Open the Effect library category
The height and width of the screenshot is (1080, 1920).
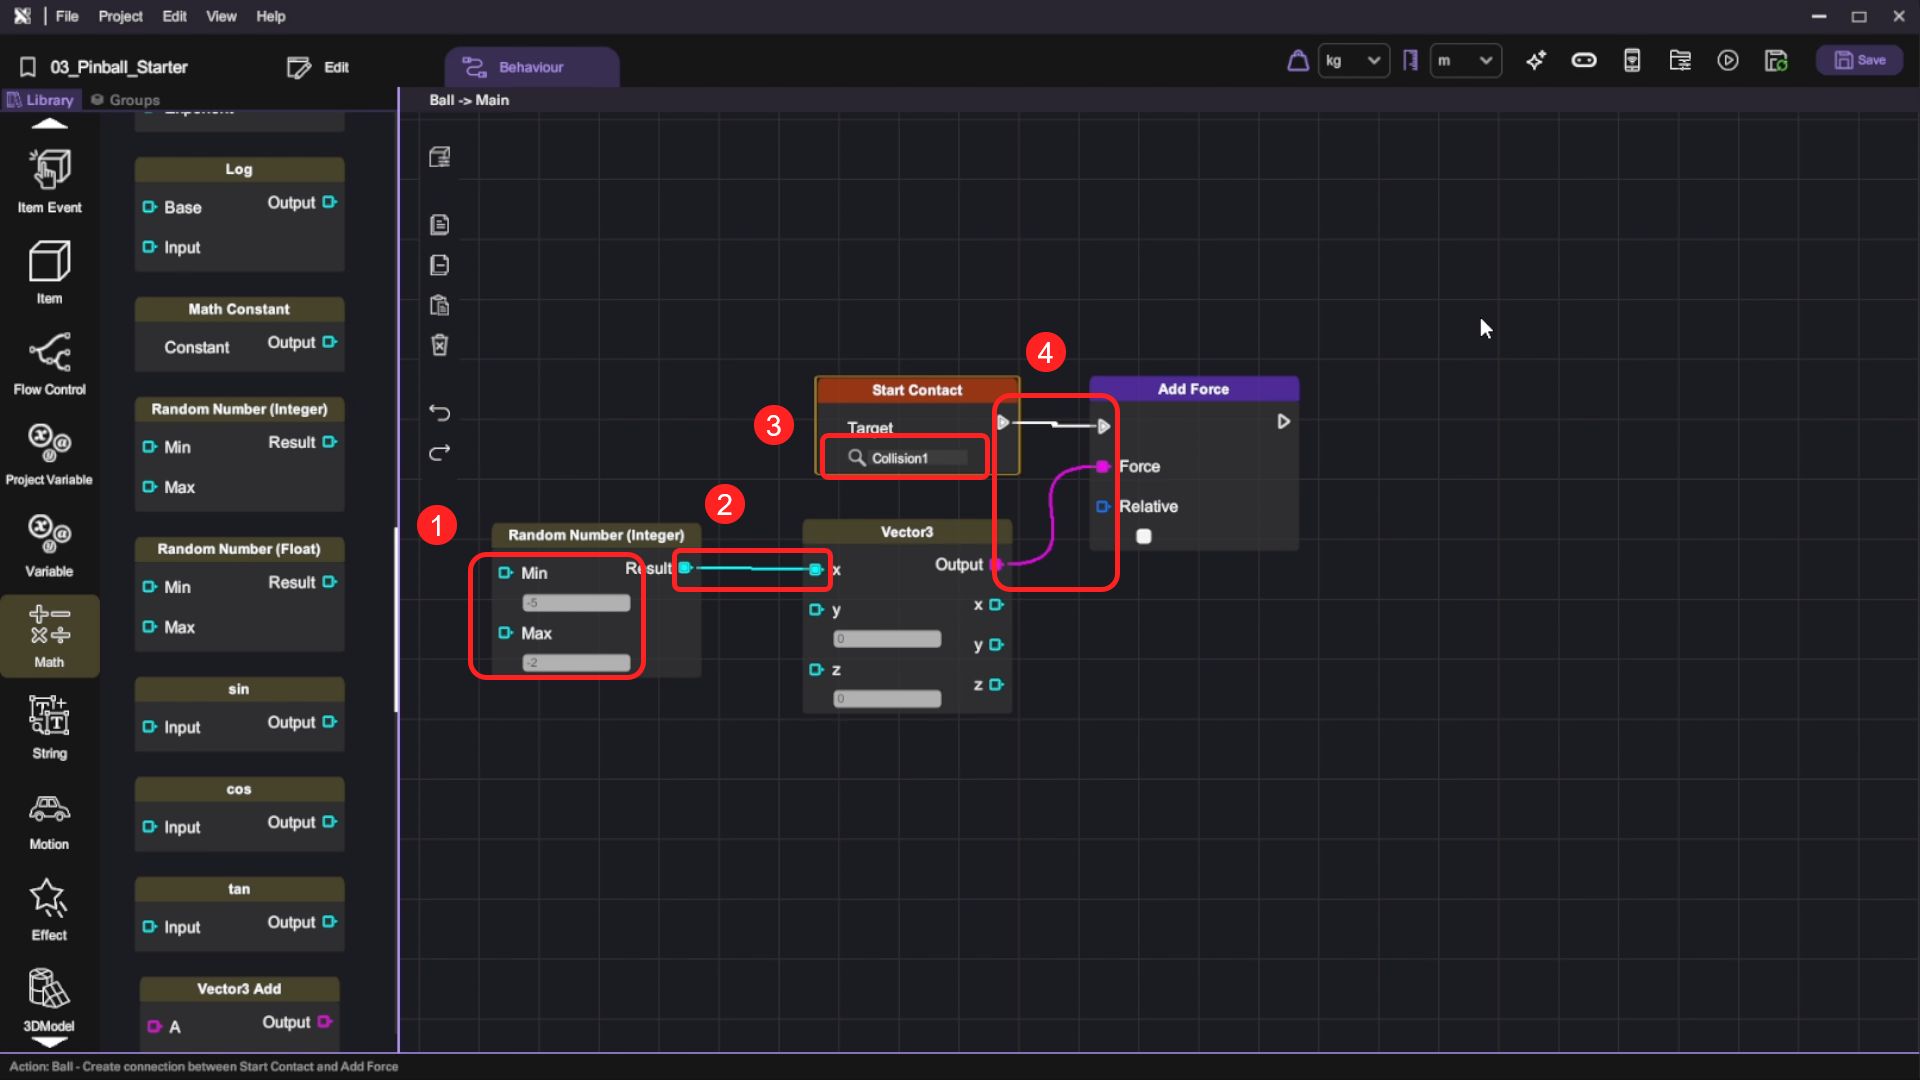[x=49, y=909]
